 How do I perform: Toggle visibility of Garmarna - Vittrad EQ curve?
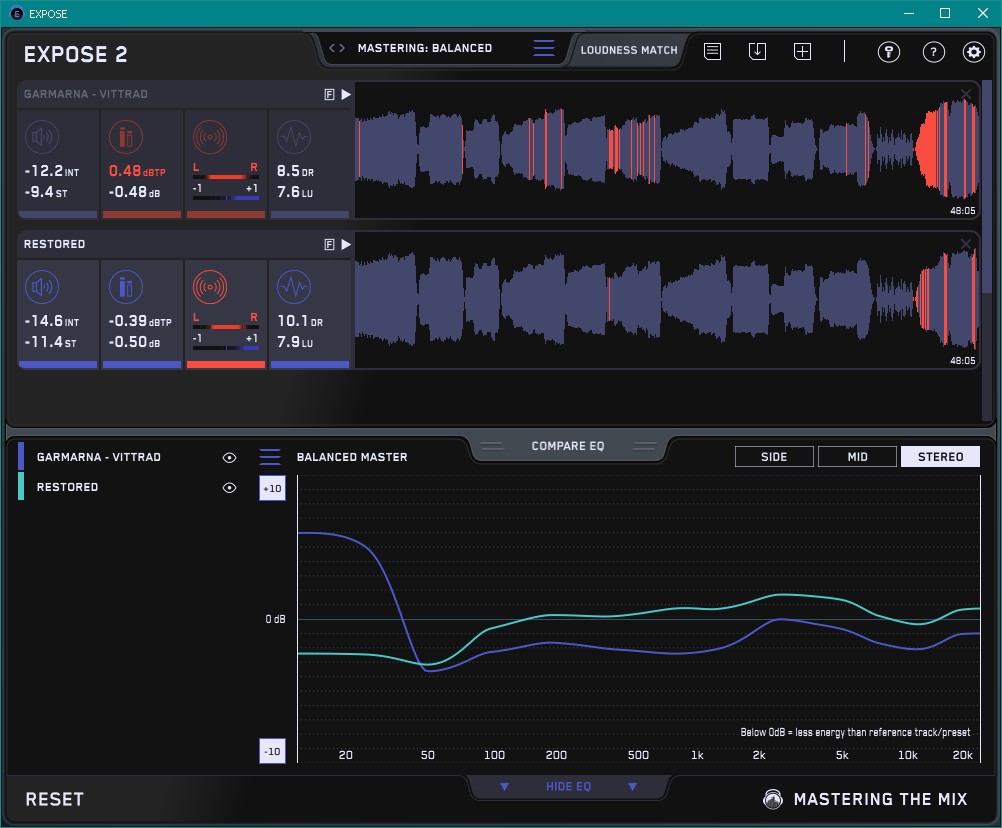(x=229, y=457)
